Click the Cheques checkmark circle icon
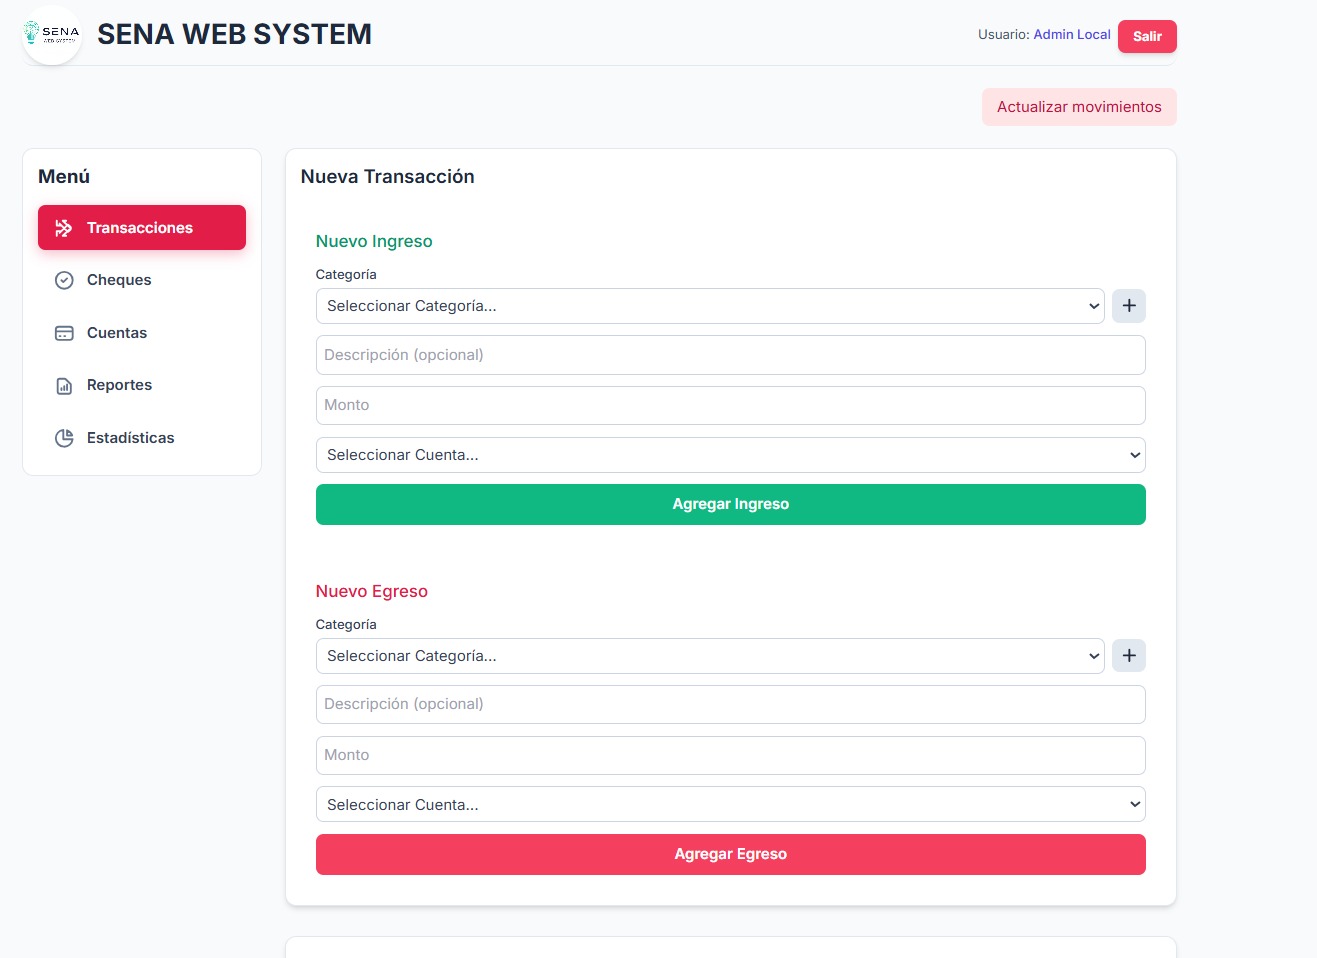 64,280
